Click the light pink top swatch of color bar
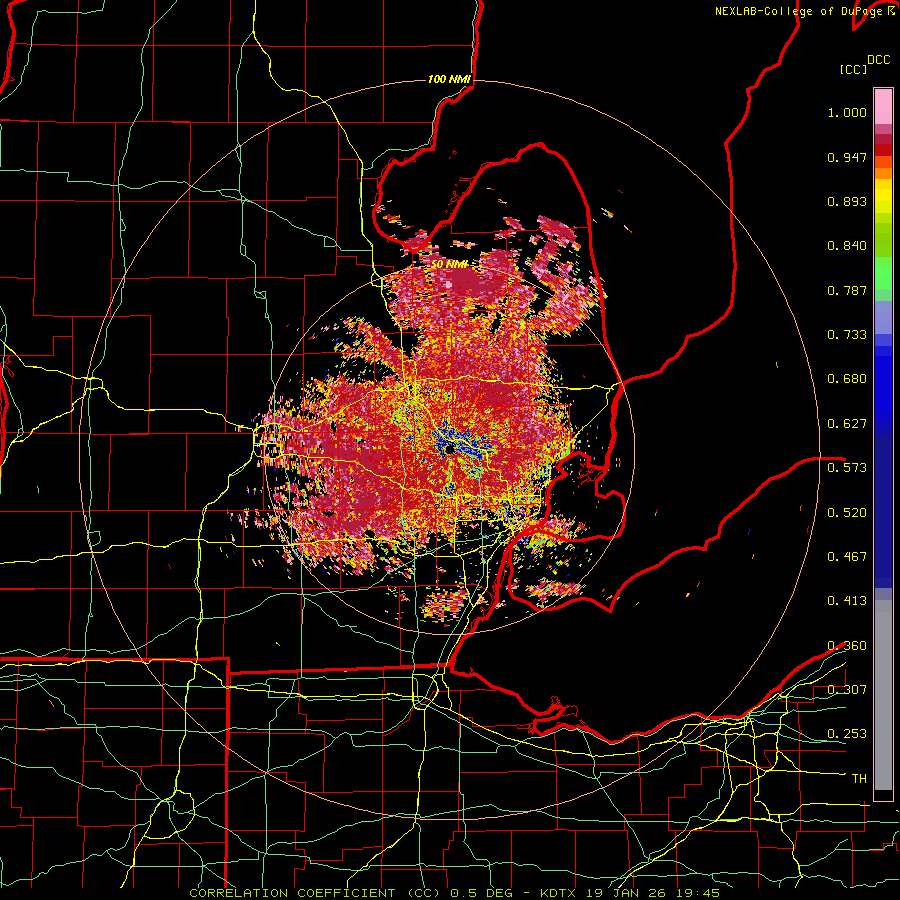Image resolution: width=900 pixels, height=900 pixels. 883,107
